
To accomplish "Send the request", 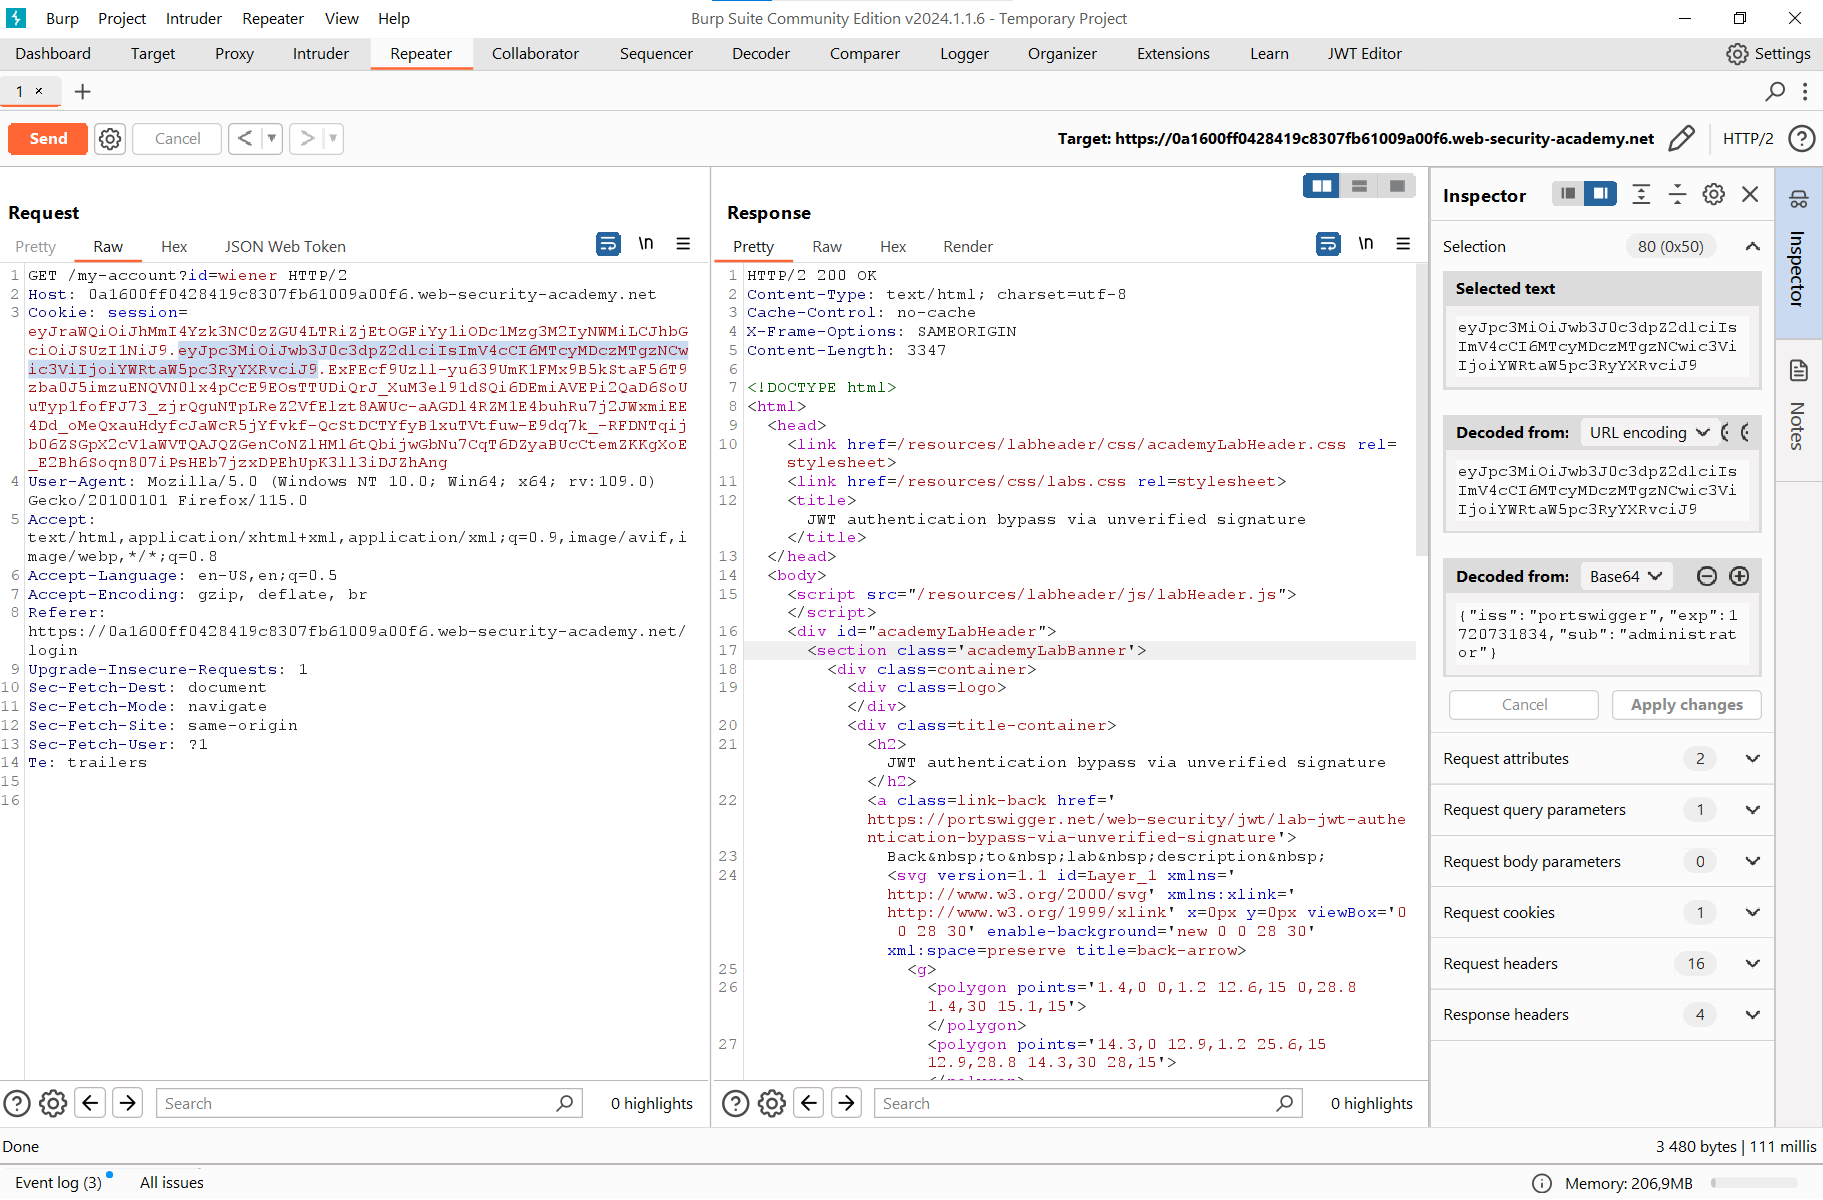I will pyautogui.click(x=48, y=139).
